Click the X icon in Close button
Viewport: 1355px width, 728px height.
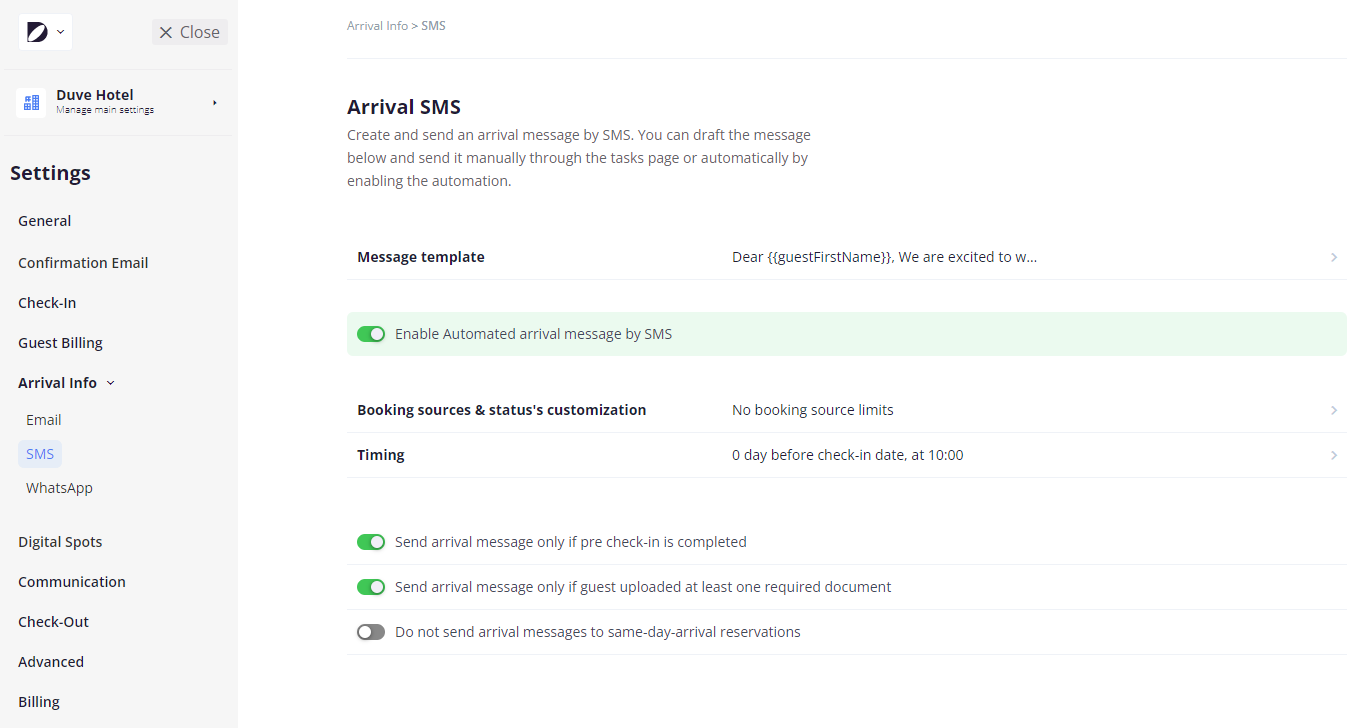click(x=166, y=32)
